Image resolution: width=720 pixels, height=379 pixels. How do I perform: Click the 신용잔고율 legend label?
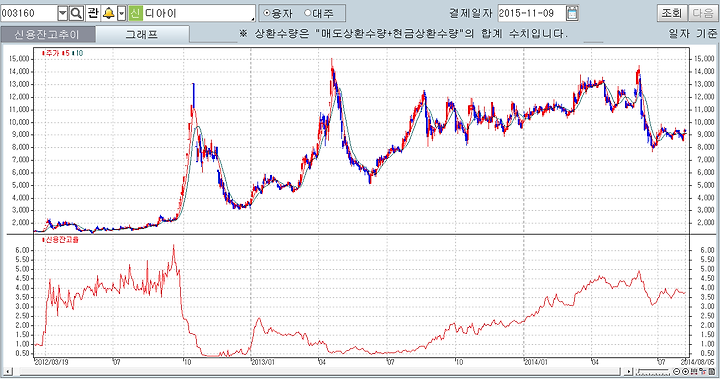[x=61, y=240]
